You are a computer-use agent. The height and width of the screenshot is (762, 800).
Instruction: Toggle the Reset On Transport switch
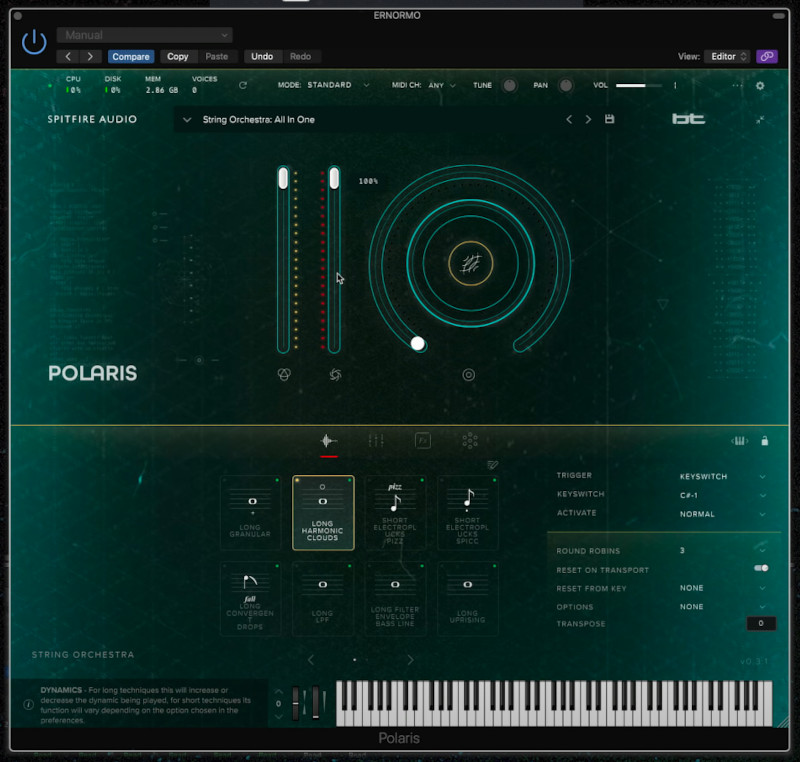pyautogui.click(x=761, y=568)
